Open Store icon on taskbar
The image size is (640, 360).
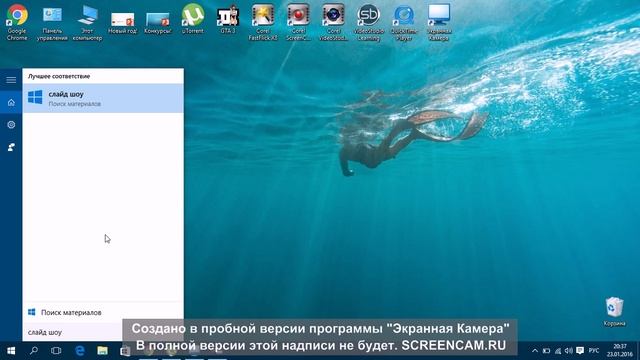pos(125,351)
